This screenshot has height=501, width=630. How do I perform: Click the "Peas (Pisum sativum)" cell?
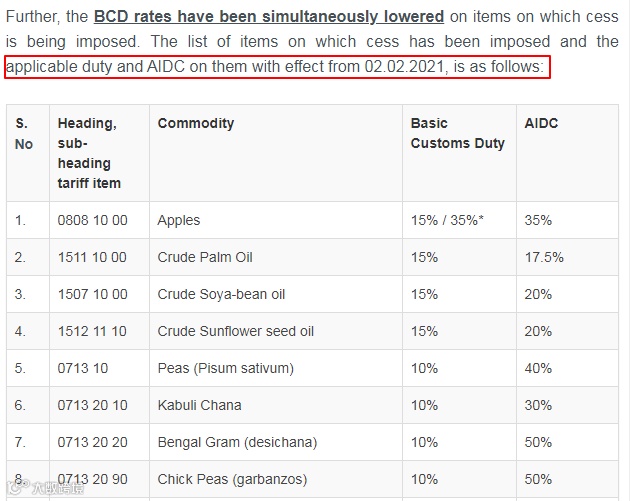pos(226,368)
